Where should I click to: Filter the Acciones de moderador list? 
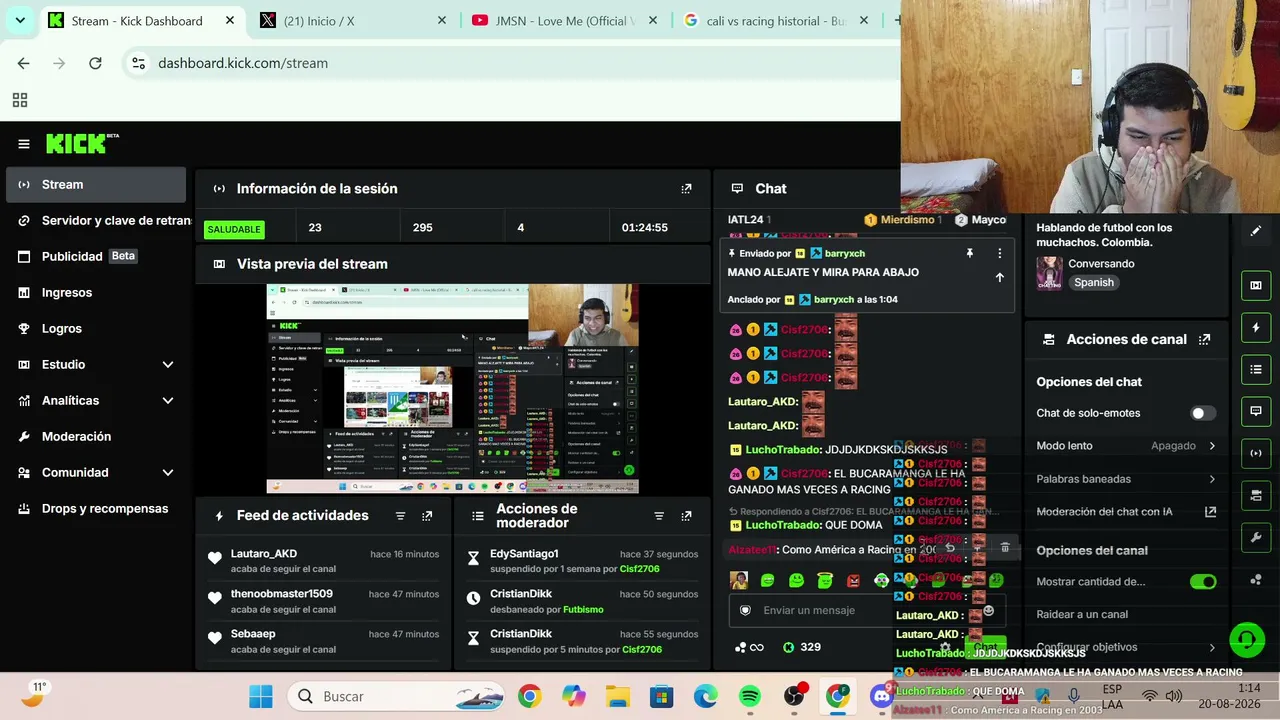pos(659,516)
